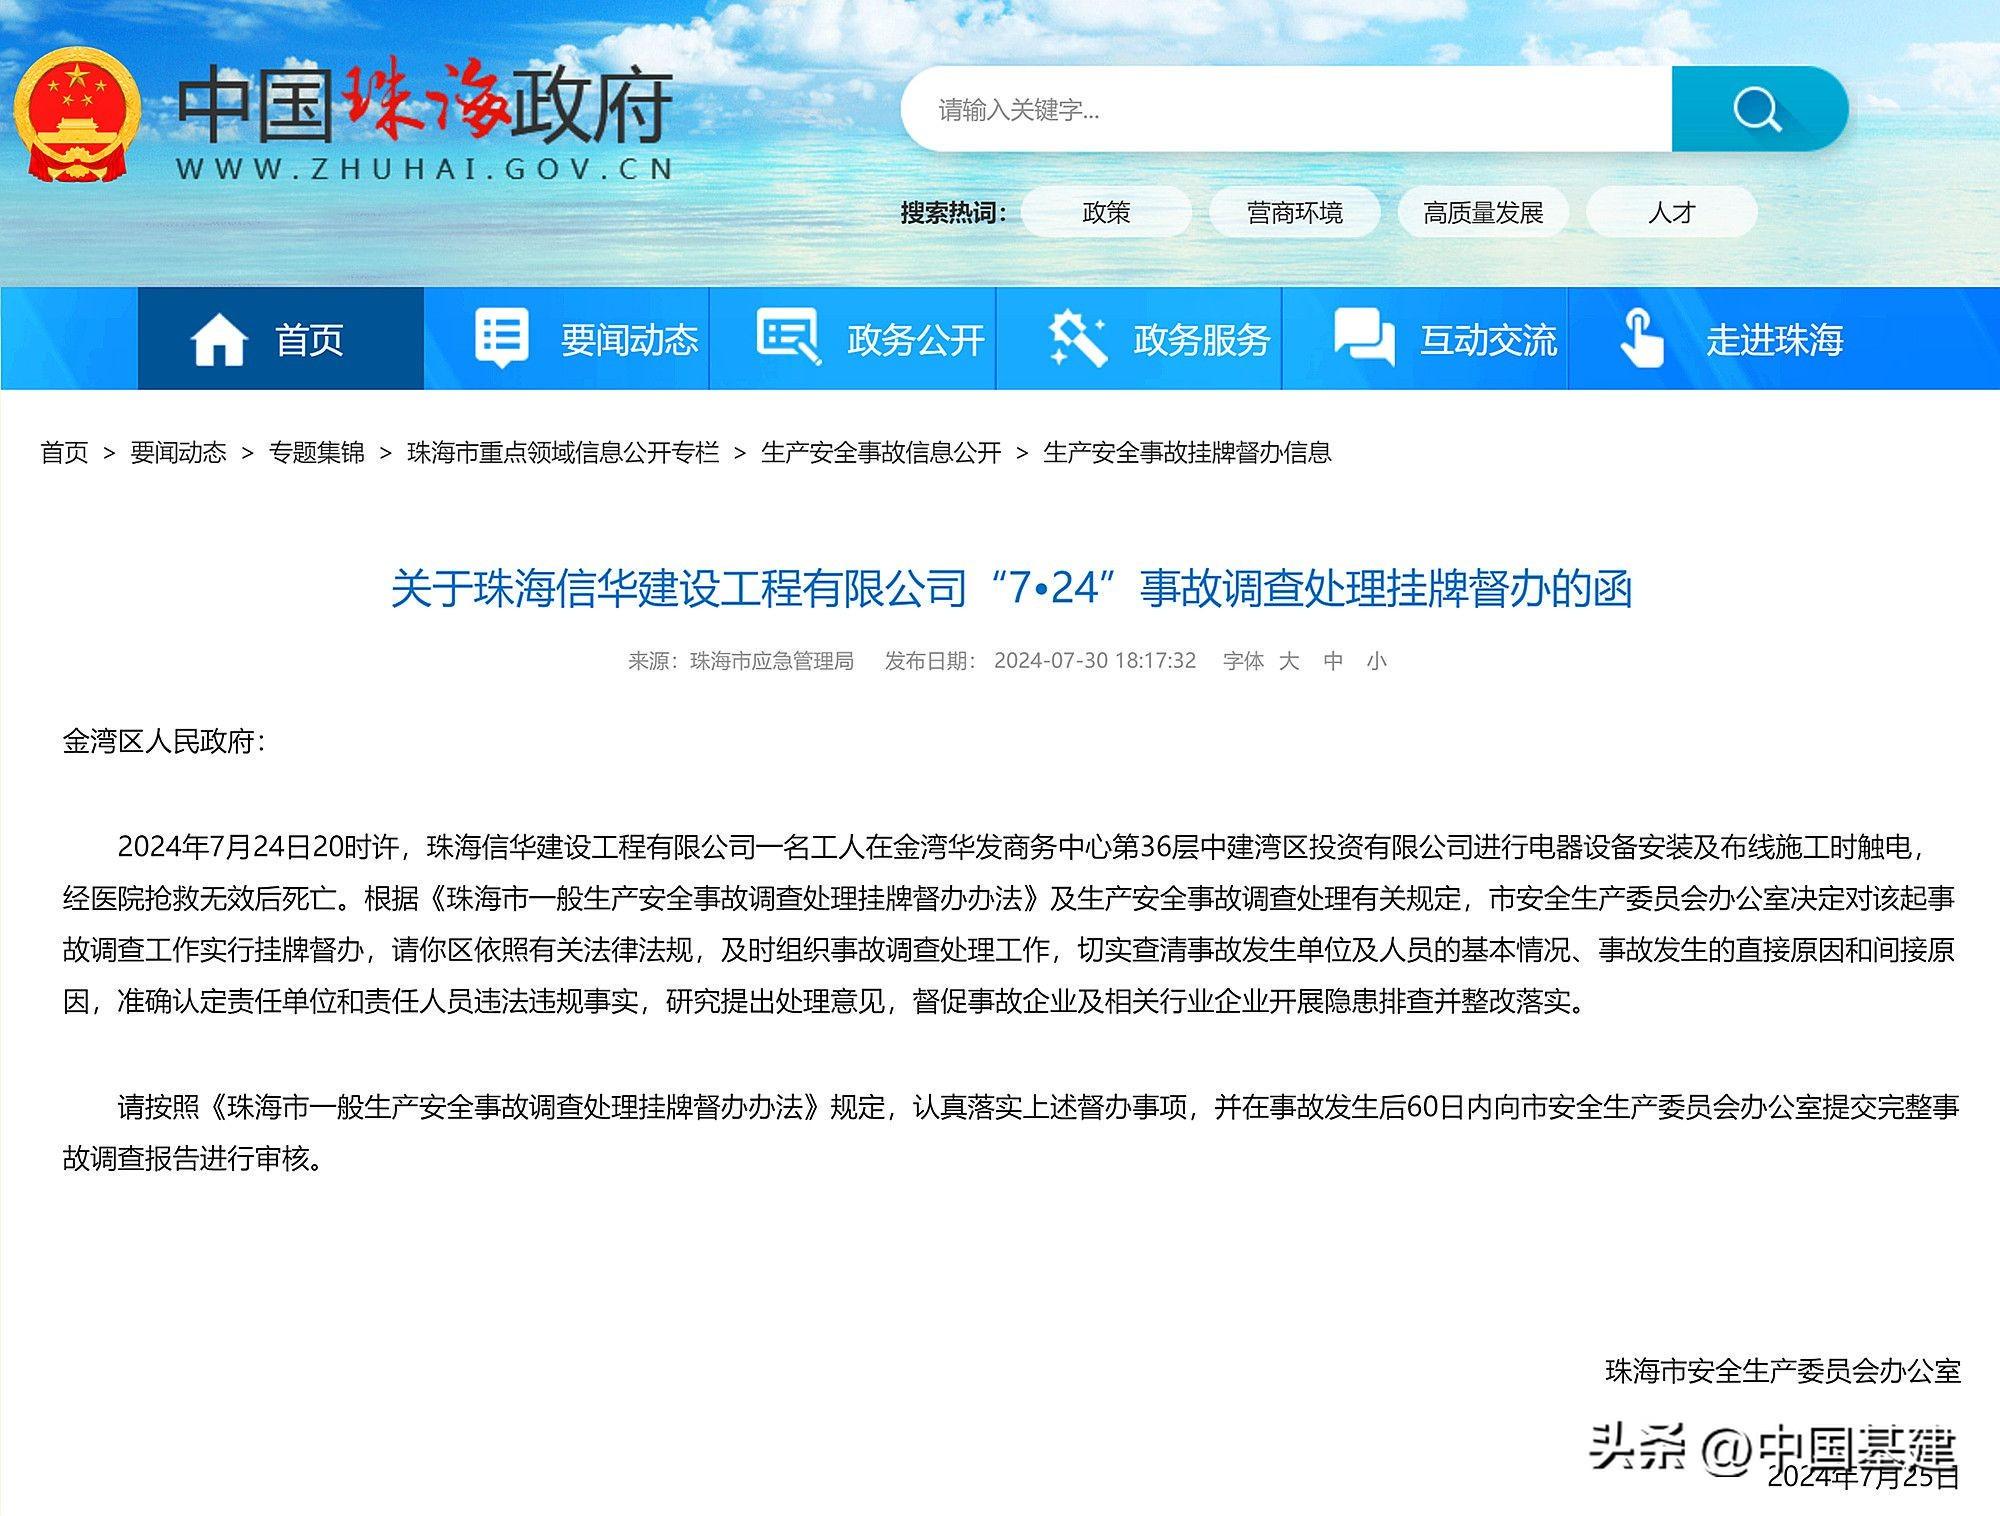Click the chat bubbles icon beside 互动交流
This screenshot has height=1516, width=2000.
tap(1364, 338)
